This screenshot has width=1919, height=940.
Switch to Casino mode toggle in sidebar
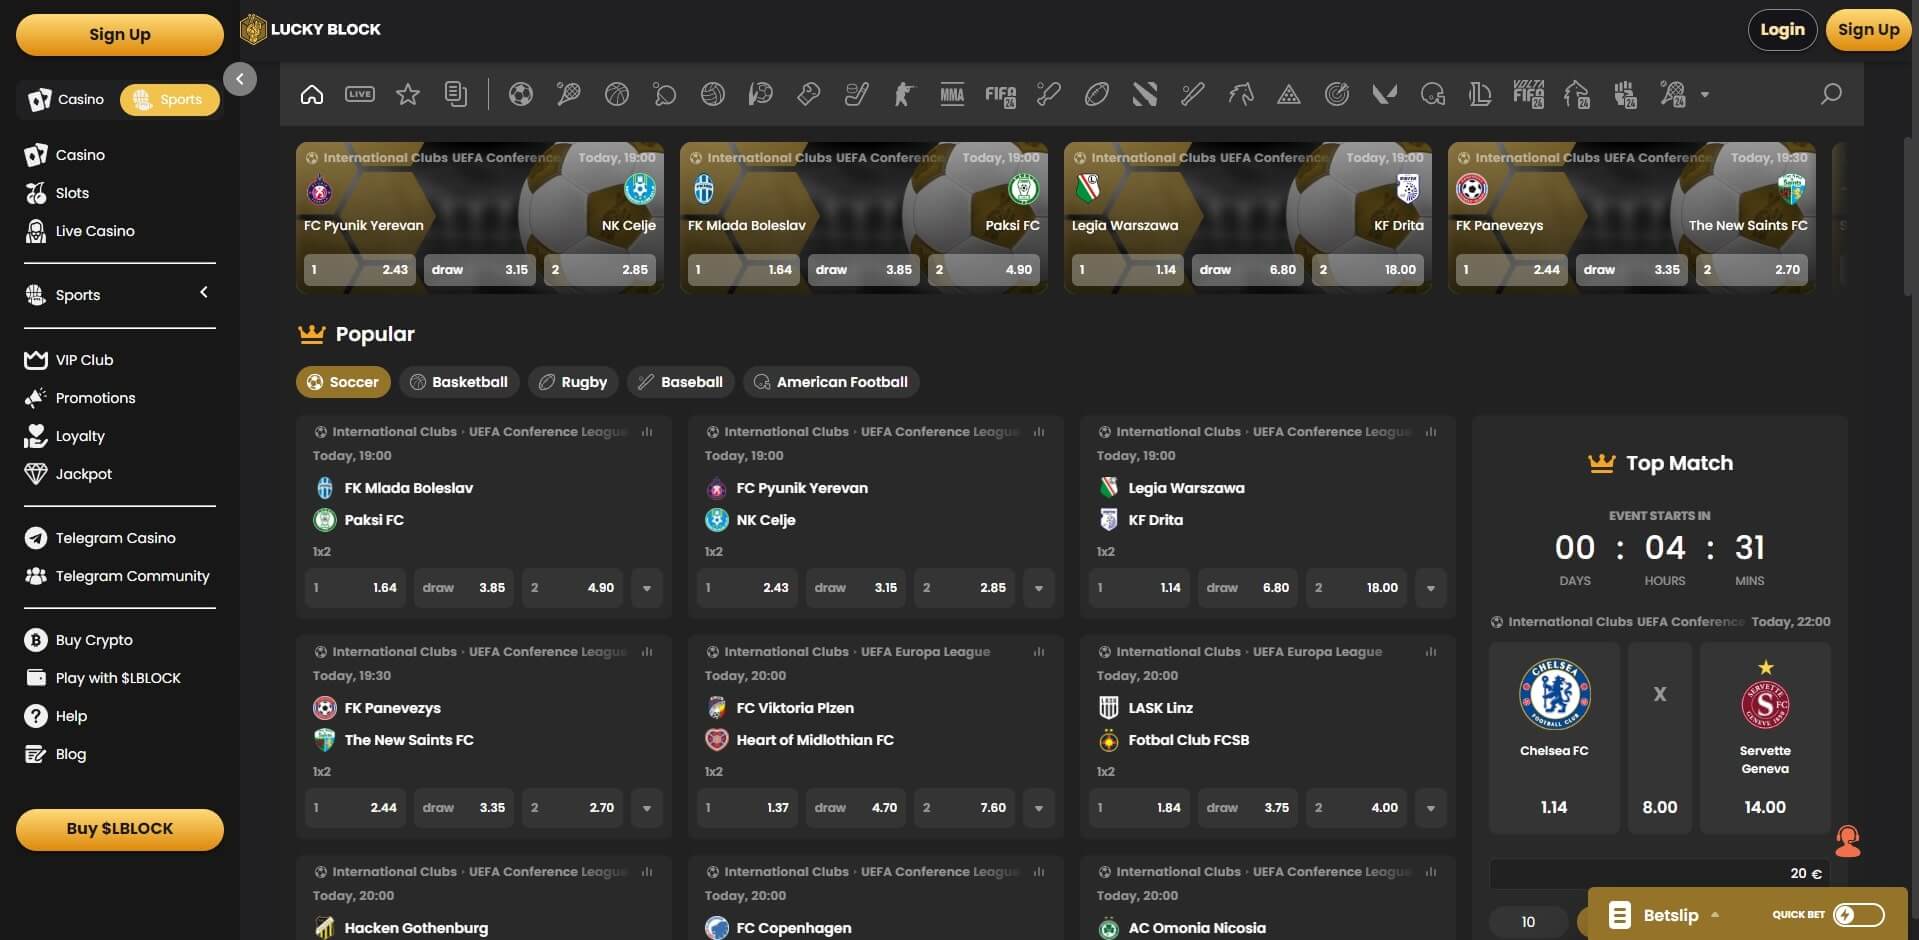point(67,99)
